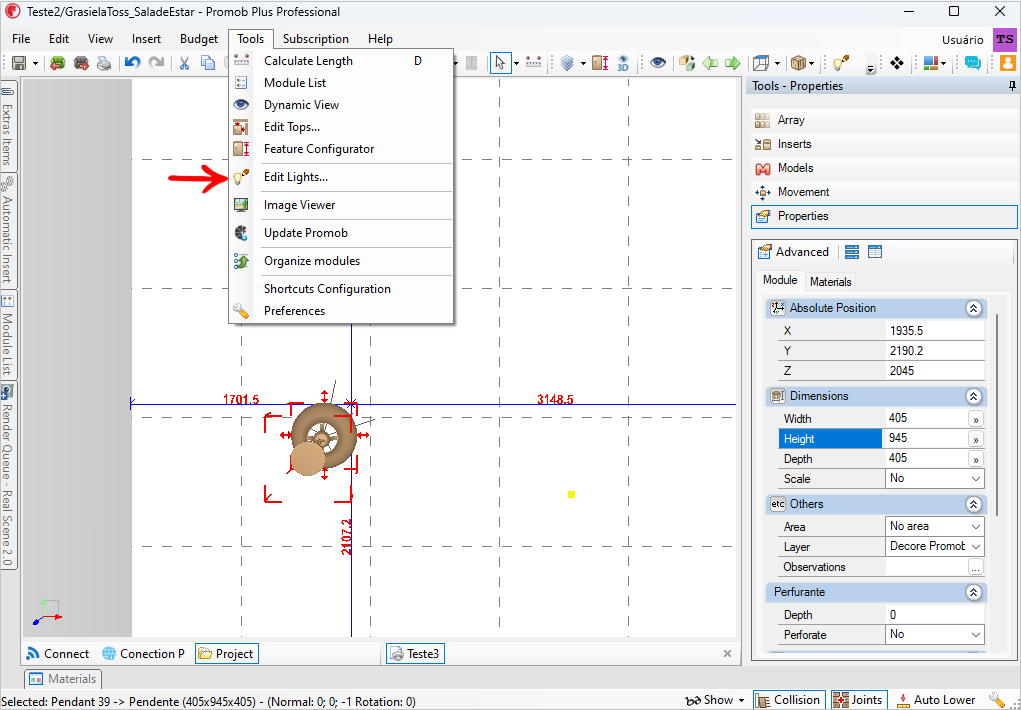
Task: Switch to the Materials properties tab
Action: 830,281
